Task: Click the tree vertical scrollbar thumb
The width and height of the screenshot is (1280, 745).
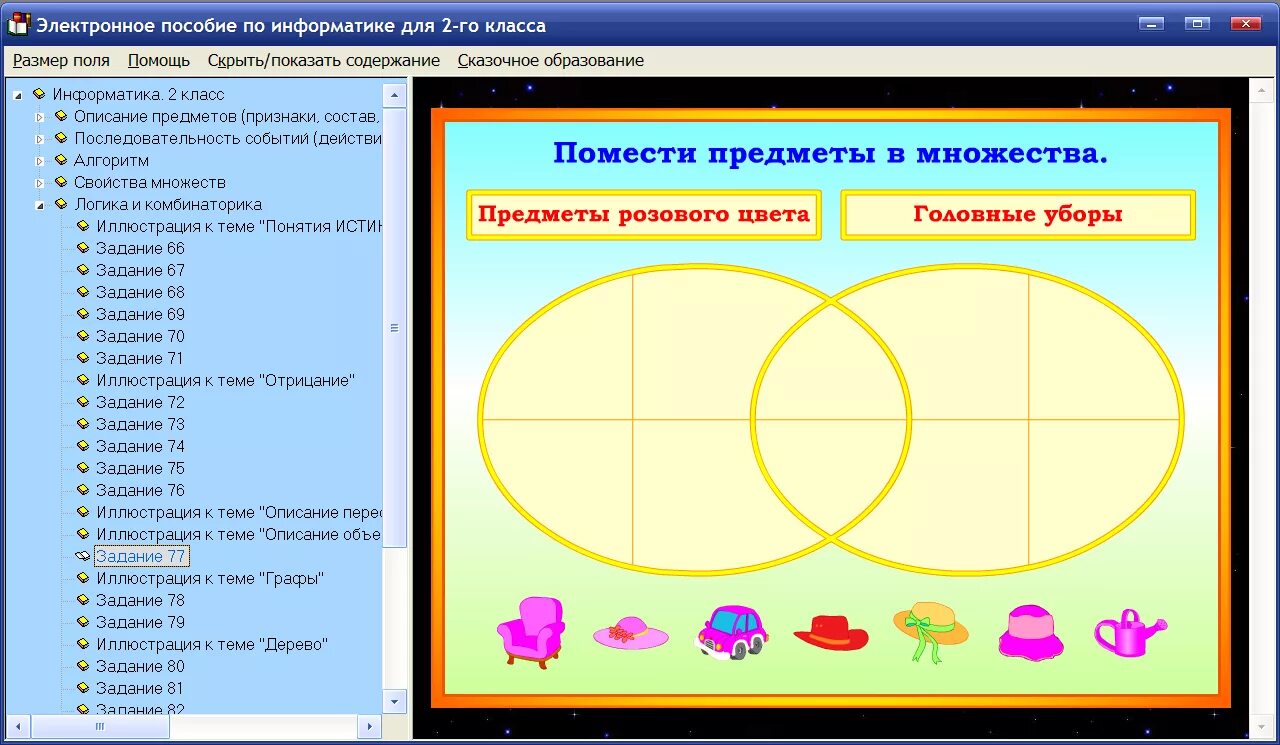Action: point(394,328)
